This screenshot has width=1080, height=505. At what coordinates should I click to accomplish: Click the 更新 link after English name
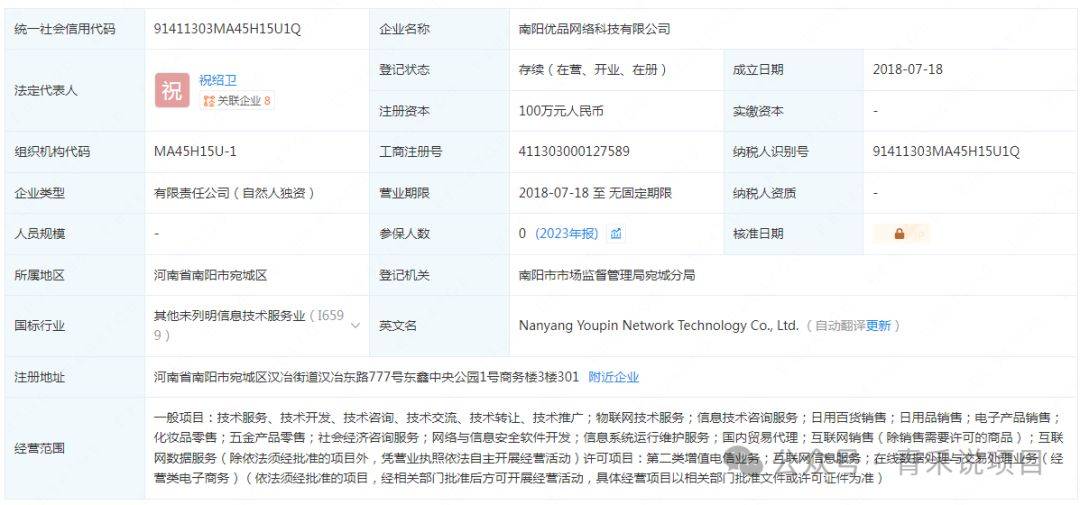click(878, 326)
